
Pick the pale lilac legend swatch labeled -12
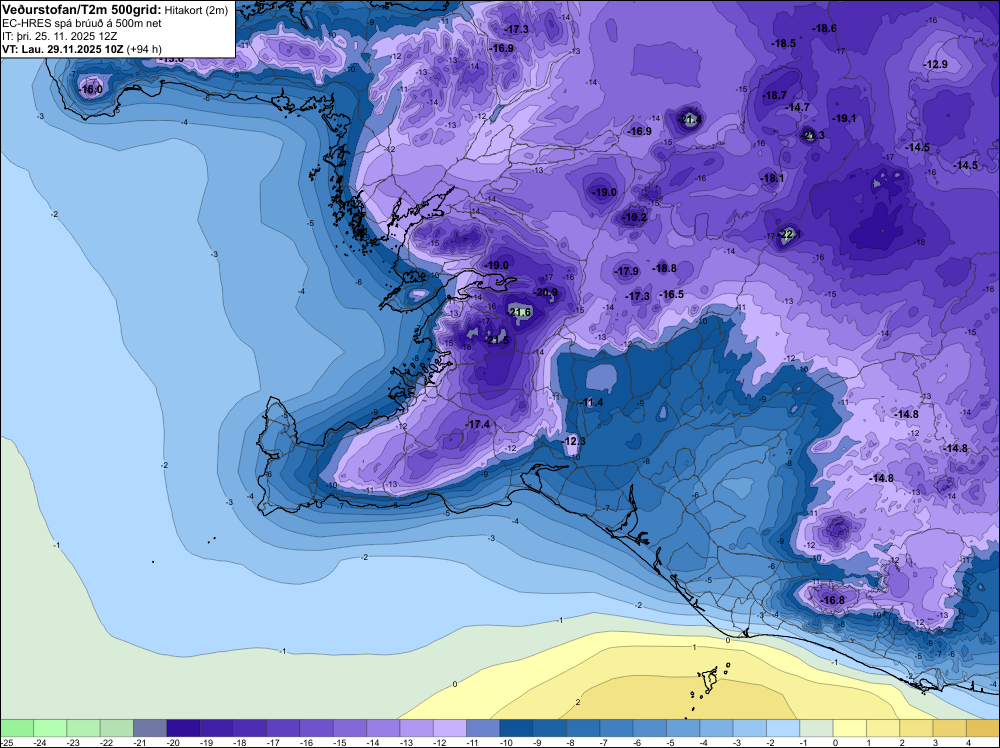450,728
